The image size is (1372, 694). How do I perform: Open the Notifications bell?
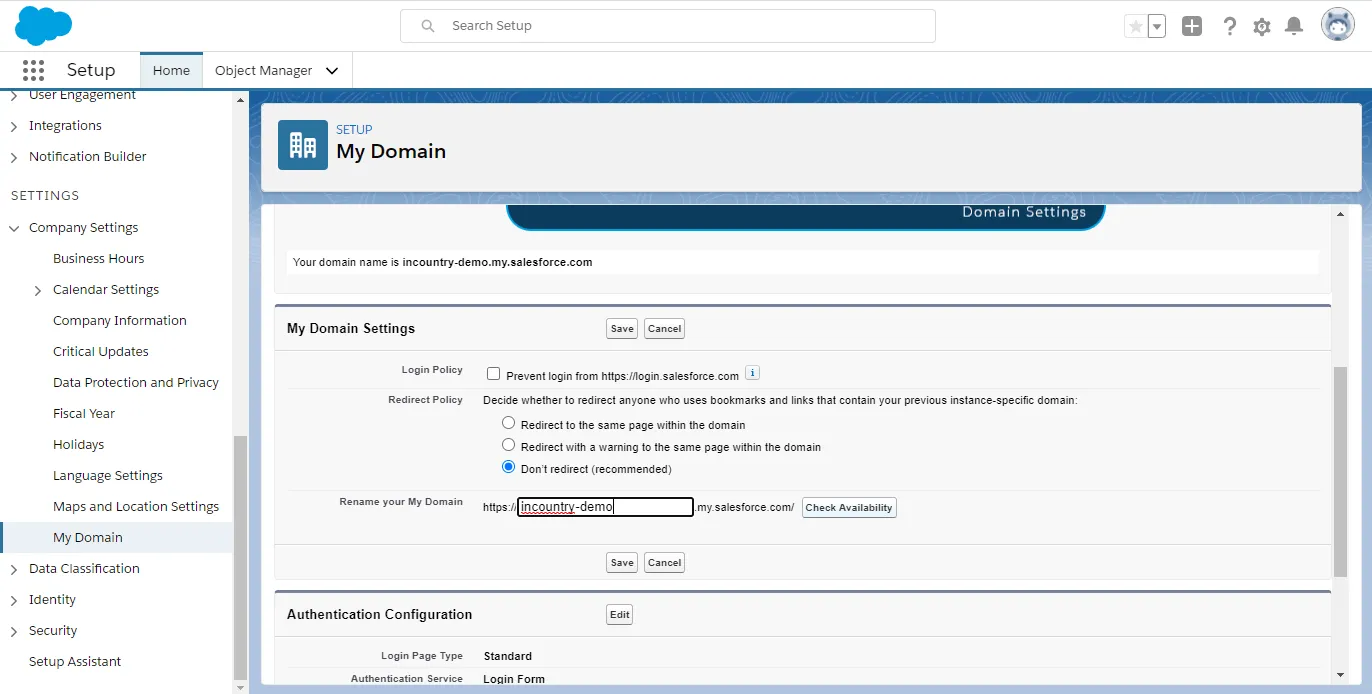click(1294, 26)
